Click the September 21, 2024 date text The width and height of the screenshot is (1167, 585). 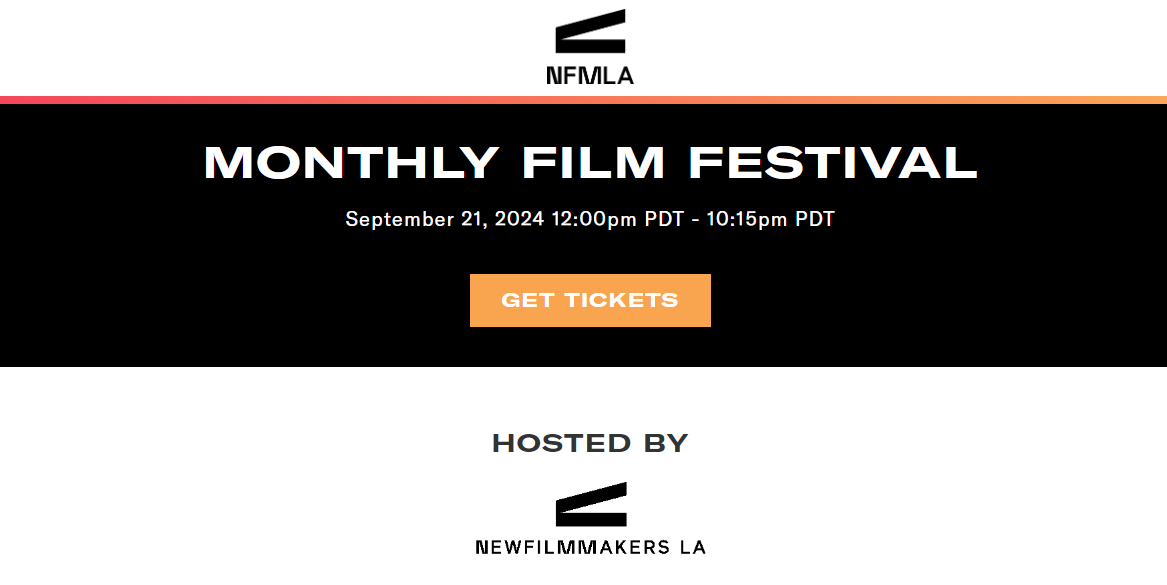click(444, 220)
